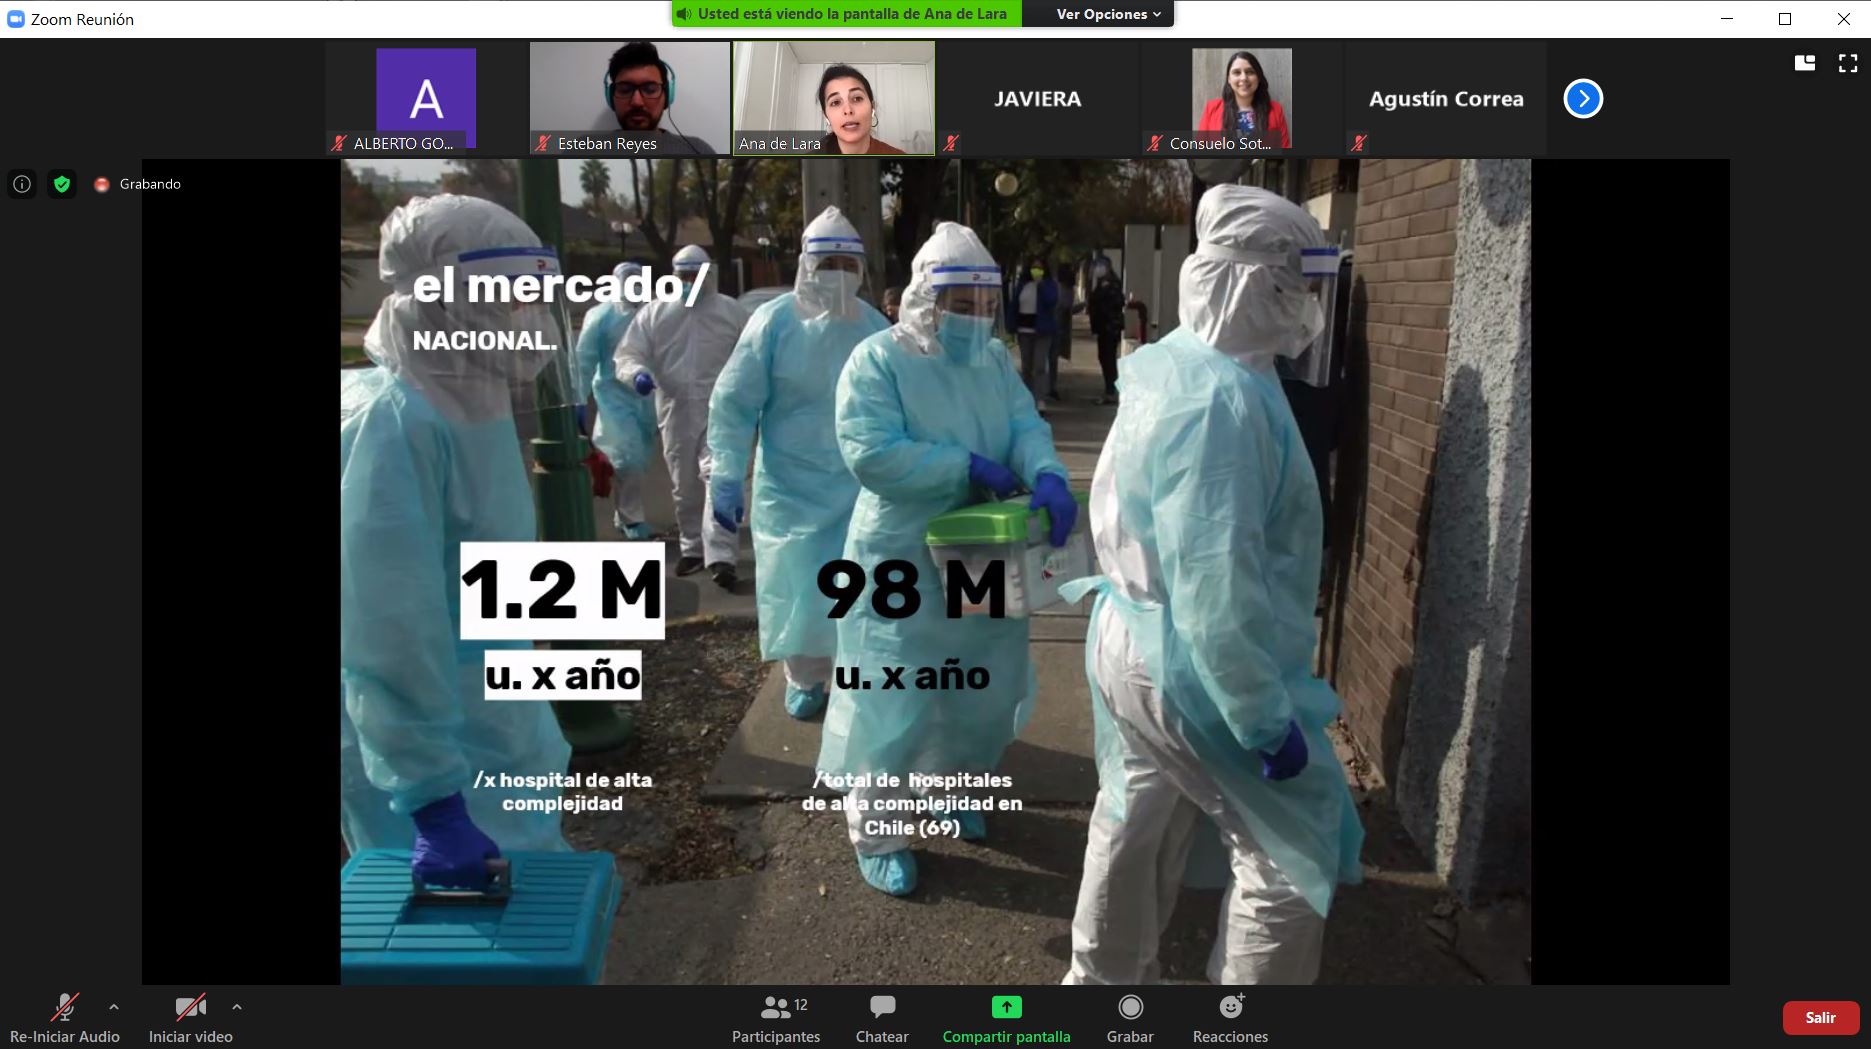The height and width of the screenshot is (1049, 1871).
Task: Switch the gallery view layout icon
Action: [1805, 63]
